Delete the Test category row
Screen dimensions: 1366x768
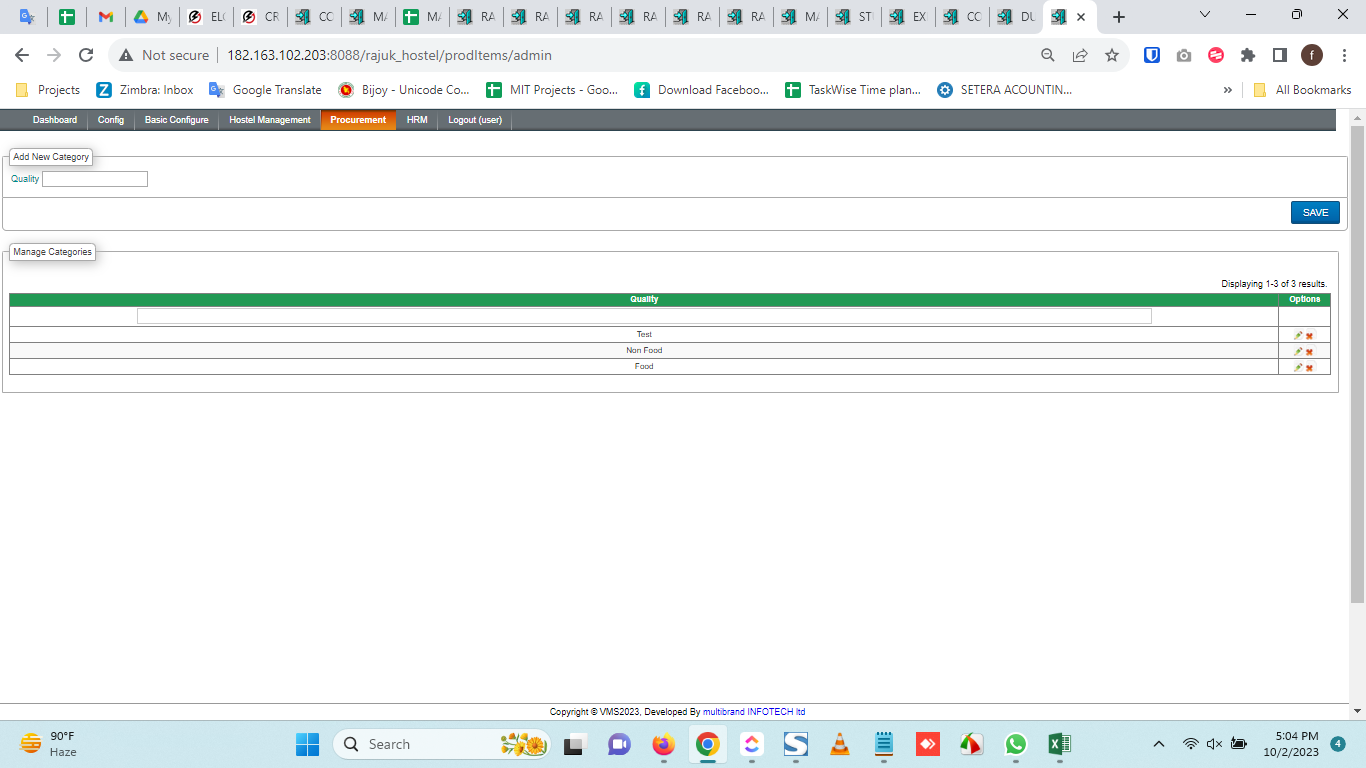tap(1309, 335)
